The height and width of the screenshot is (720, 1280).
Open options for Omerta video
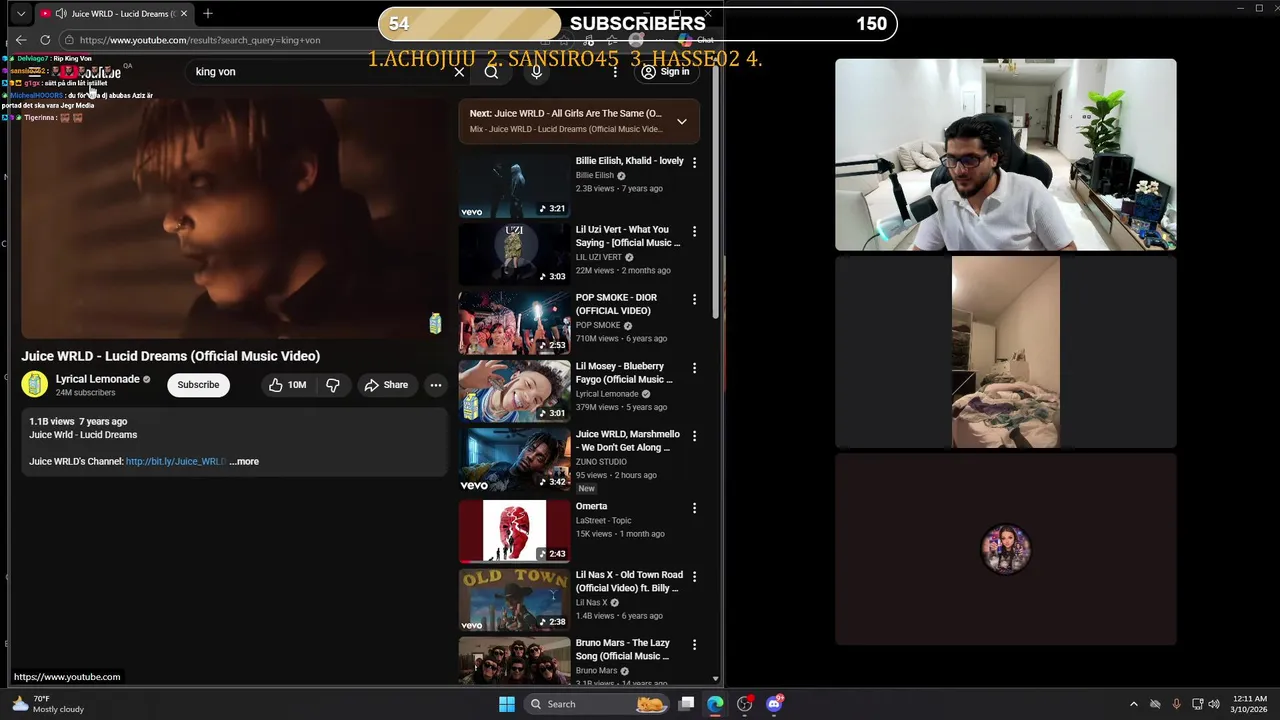pyautogui.click(x=694, y=508)
